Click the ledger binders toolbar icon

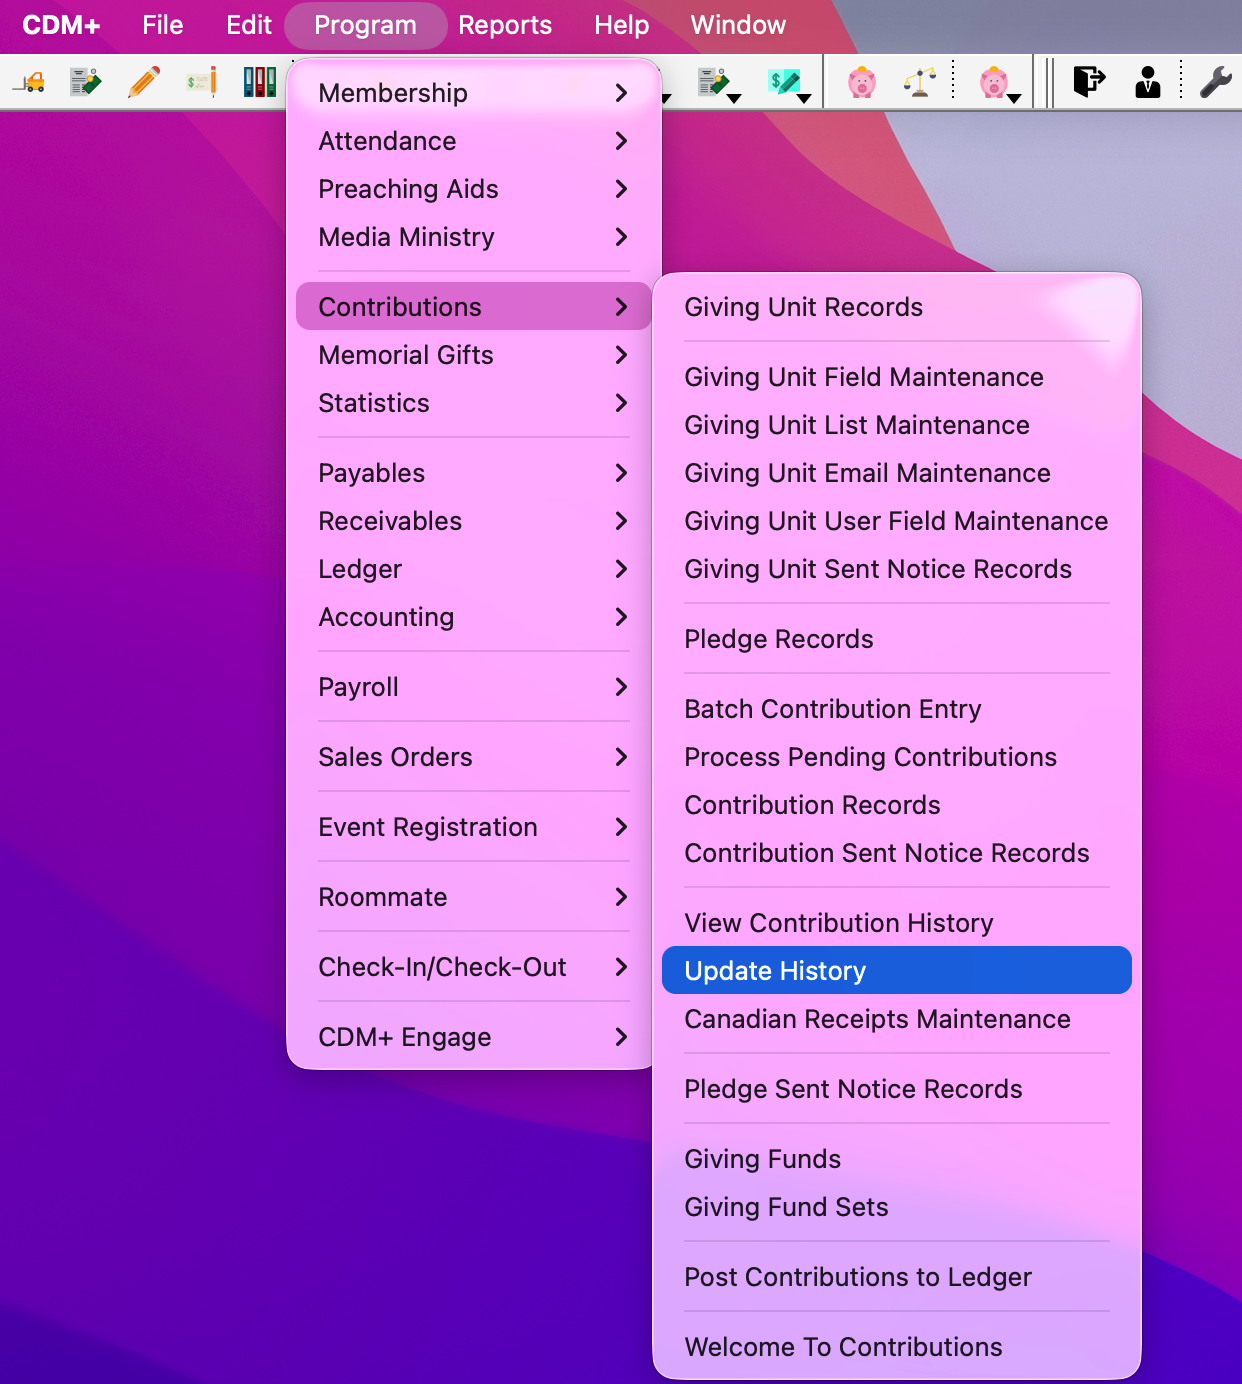260,82
